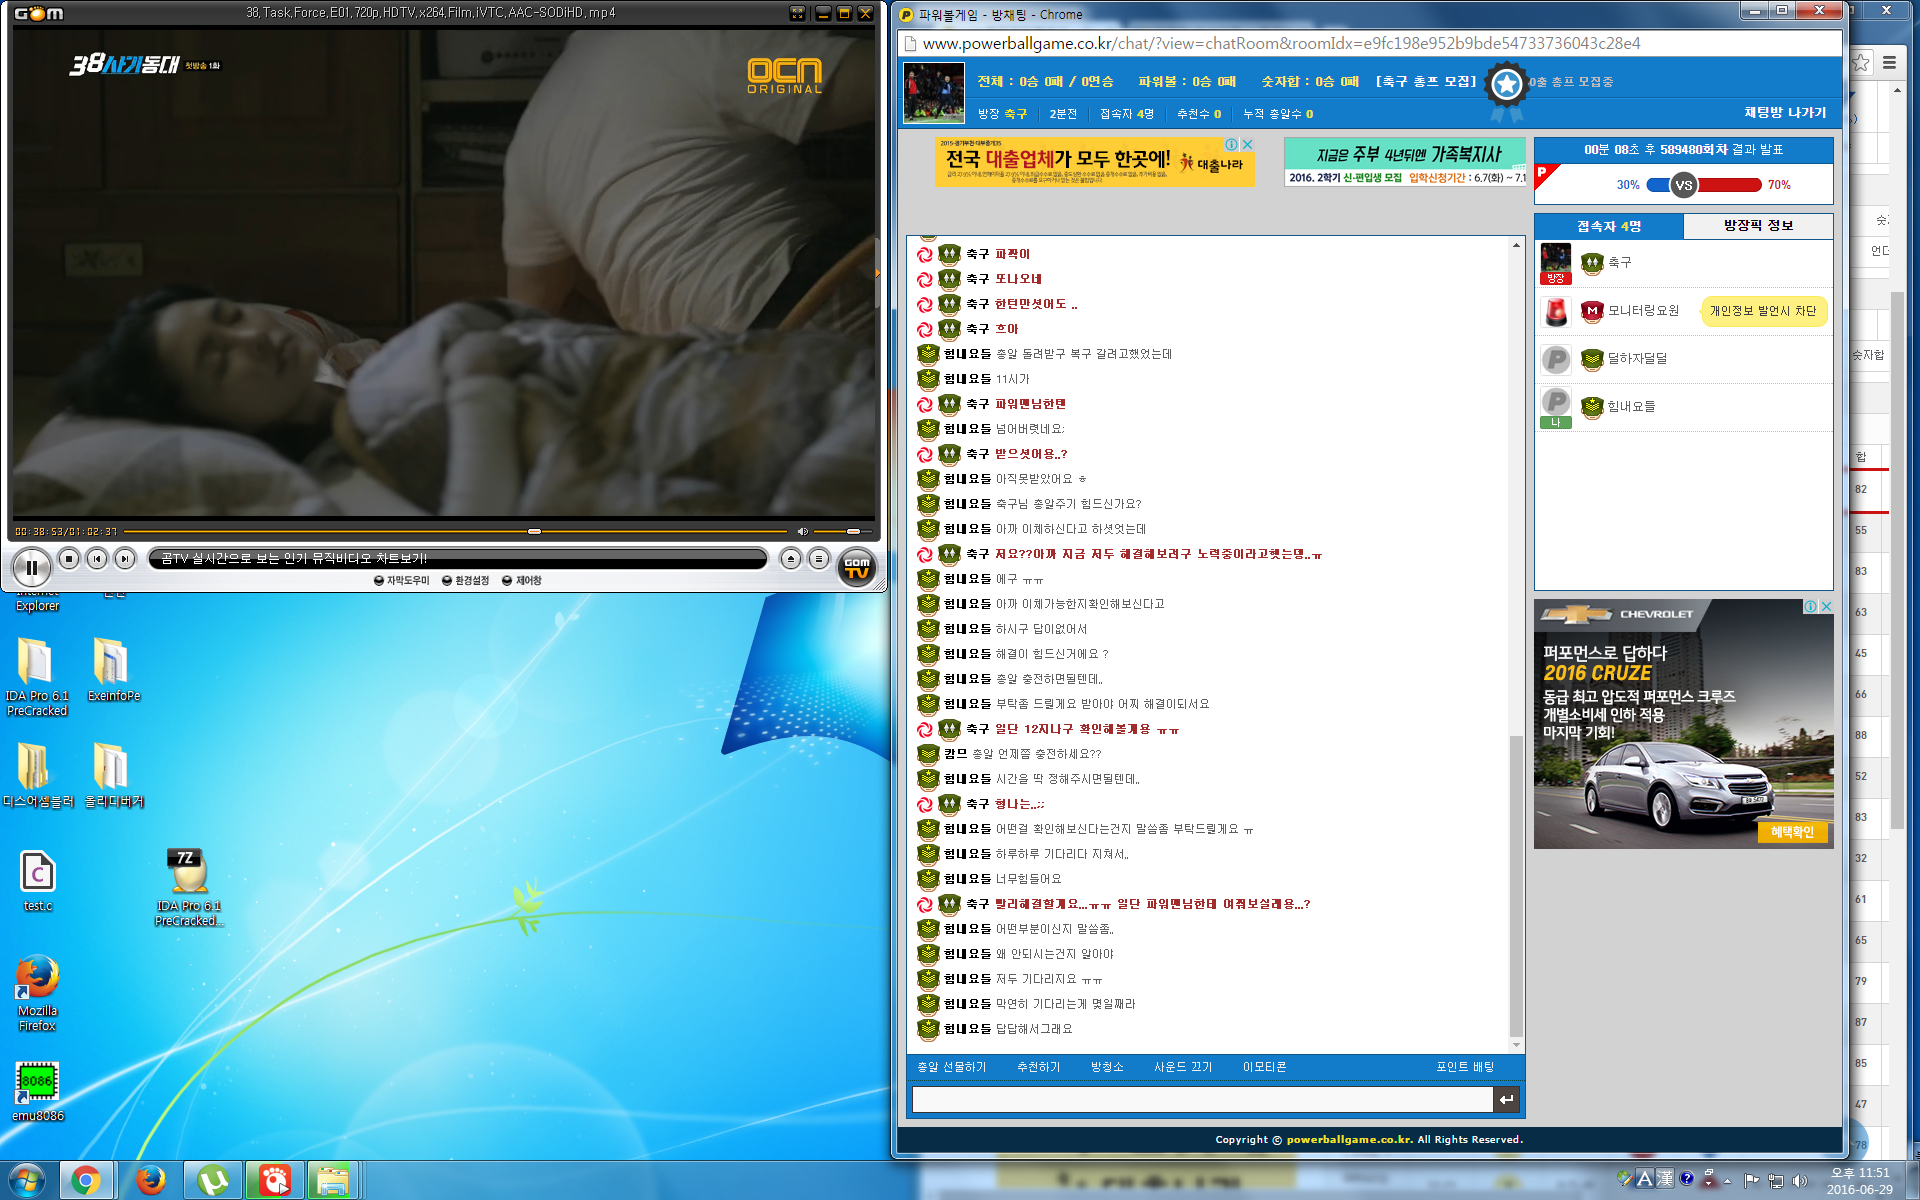Click the chat room URL address bar
Viewport: 1920px width, 1200px height.
tap(1370, 43)
